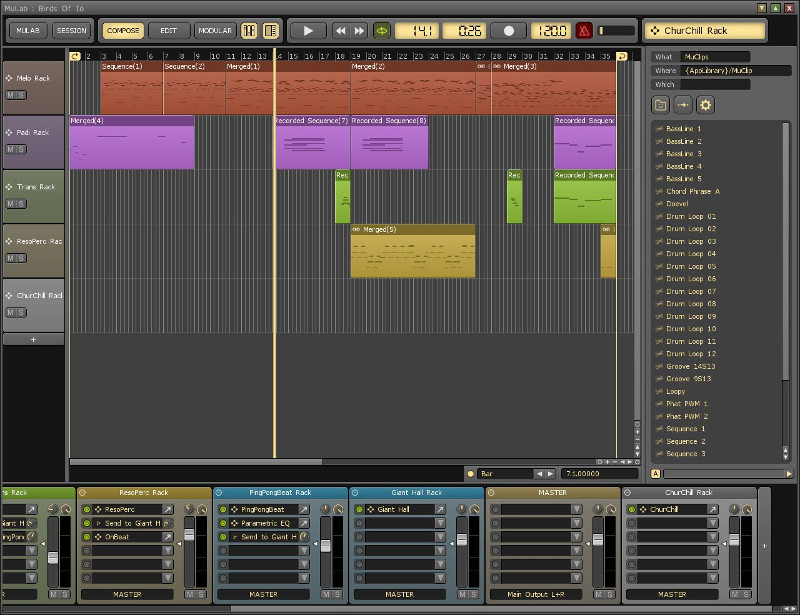Click the browser arrow icon button

(683, 105)
